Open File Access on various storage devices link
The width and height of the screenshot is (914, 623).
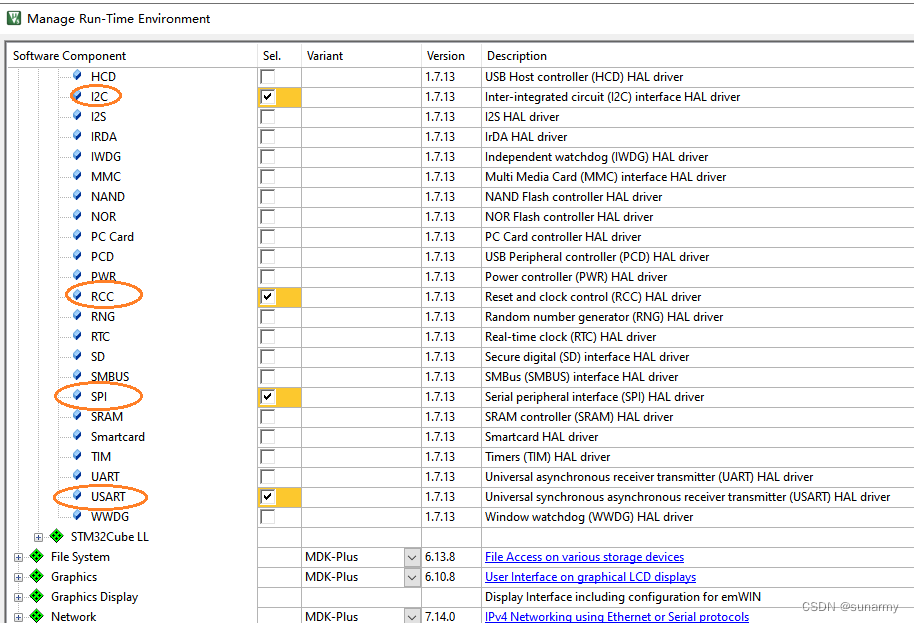point(584,557)
